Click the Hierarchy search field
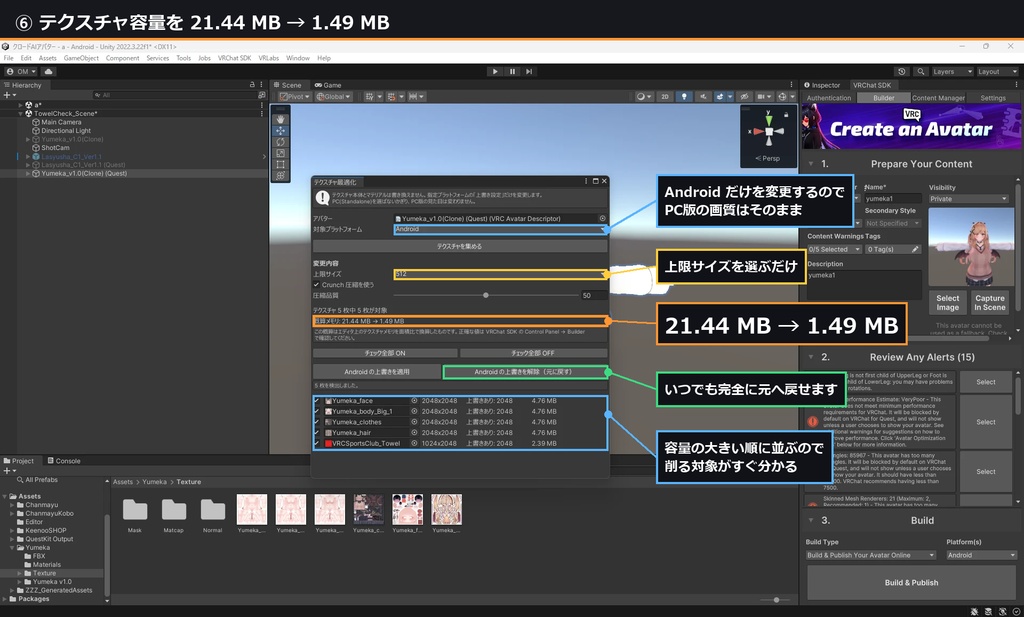The height and width of the screenshot is (617, 1024). point(175,95)
